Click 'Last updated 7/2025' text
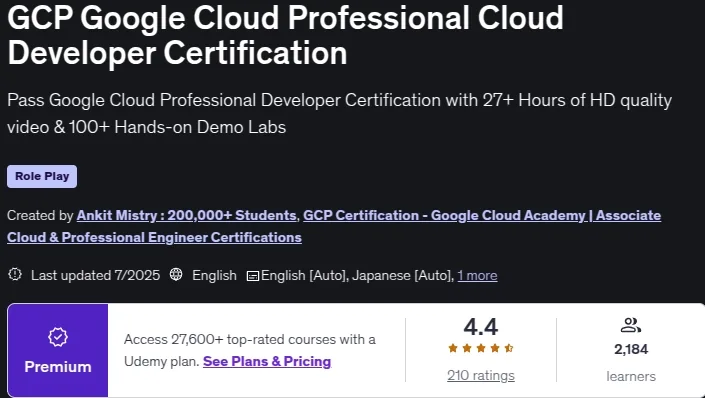The width and height of the screenshot is (705, 398). (x=95, y=275)
